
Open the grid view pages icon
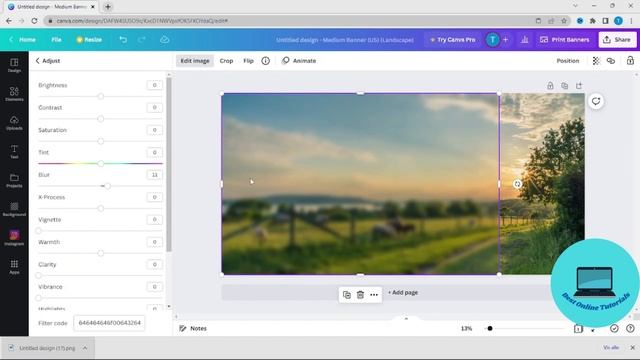click(578, 329)
